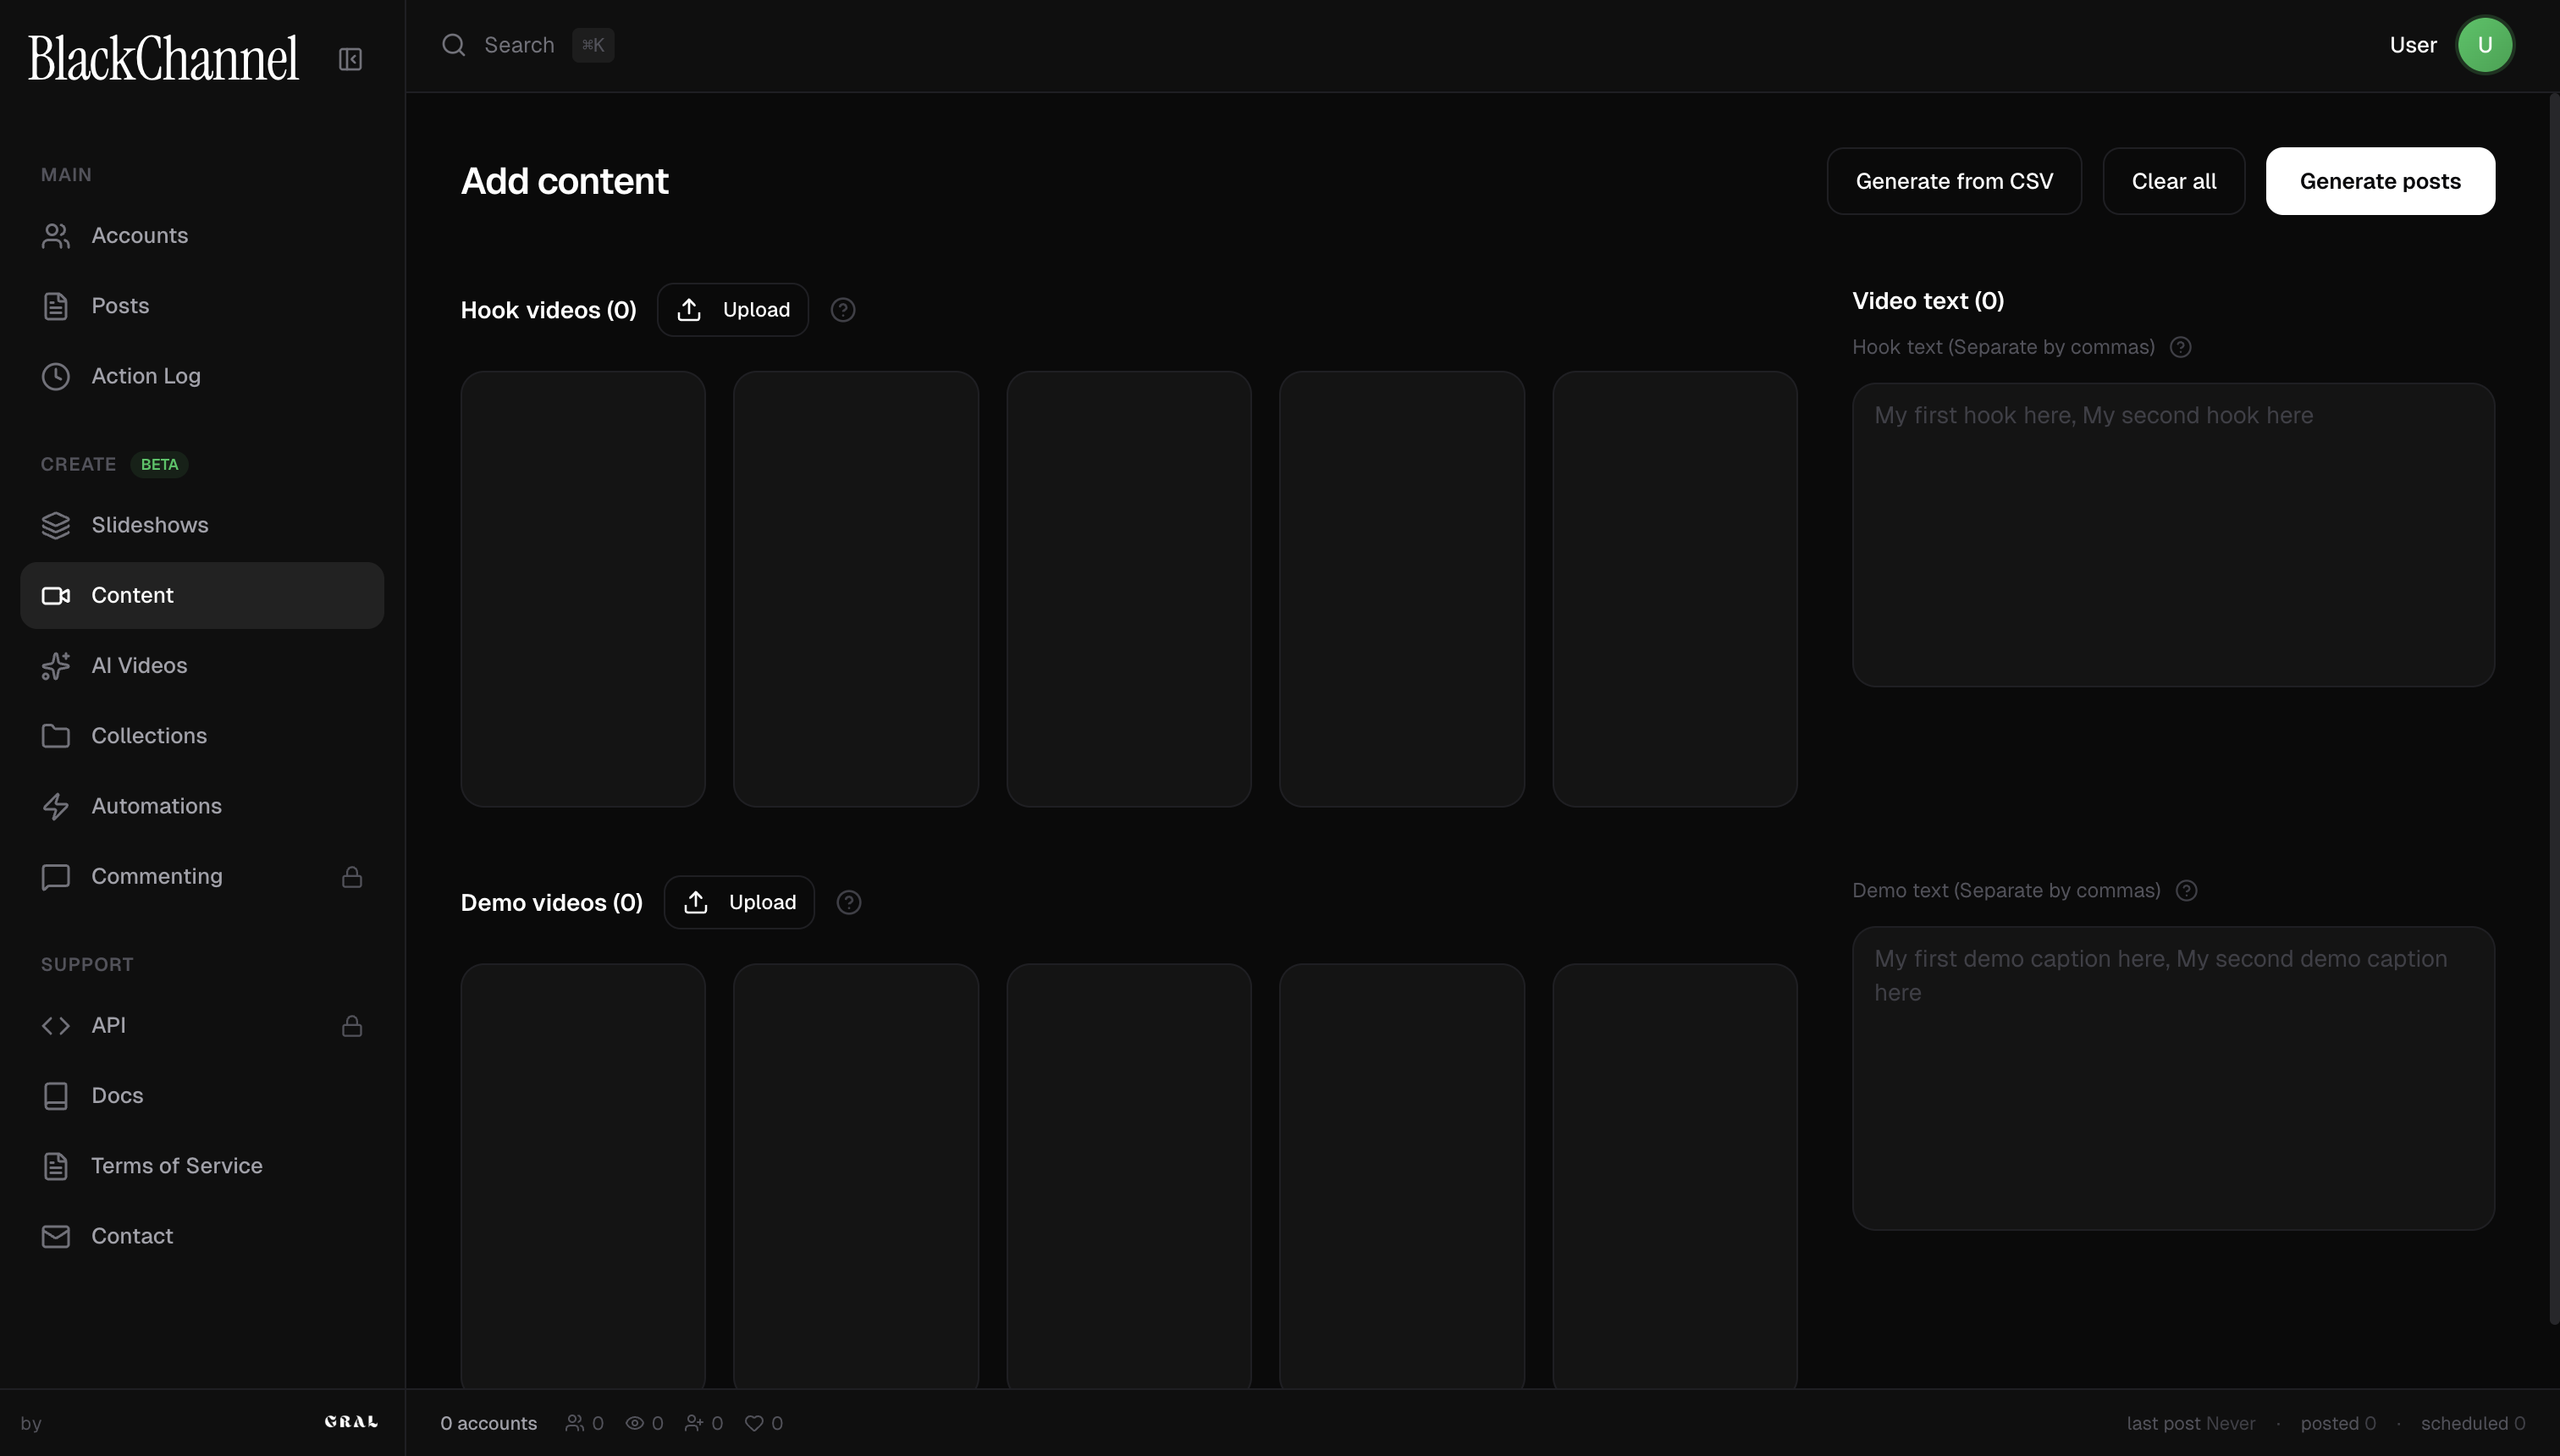Open the help icon next to Hook videos Upload
The image size is (2560, 1456).
(843, 309)
